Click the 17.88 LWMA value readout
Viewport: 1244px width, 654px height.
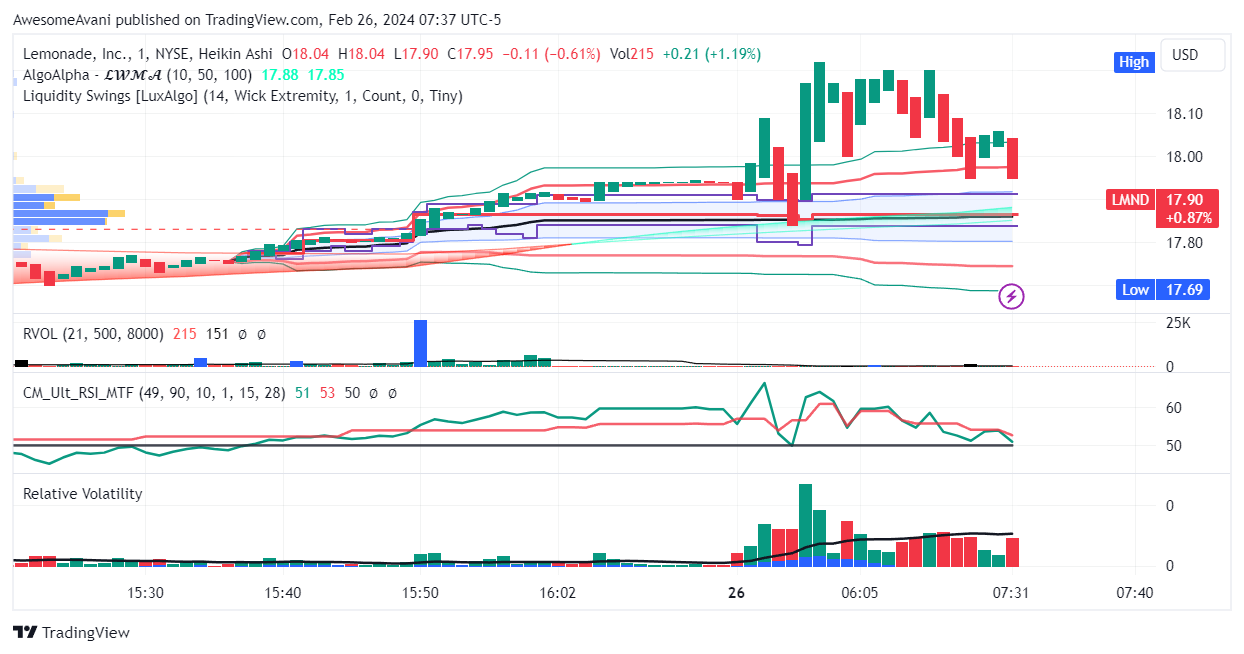coord(278,75)
